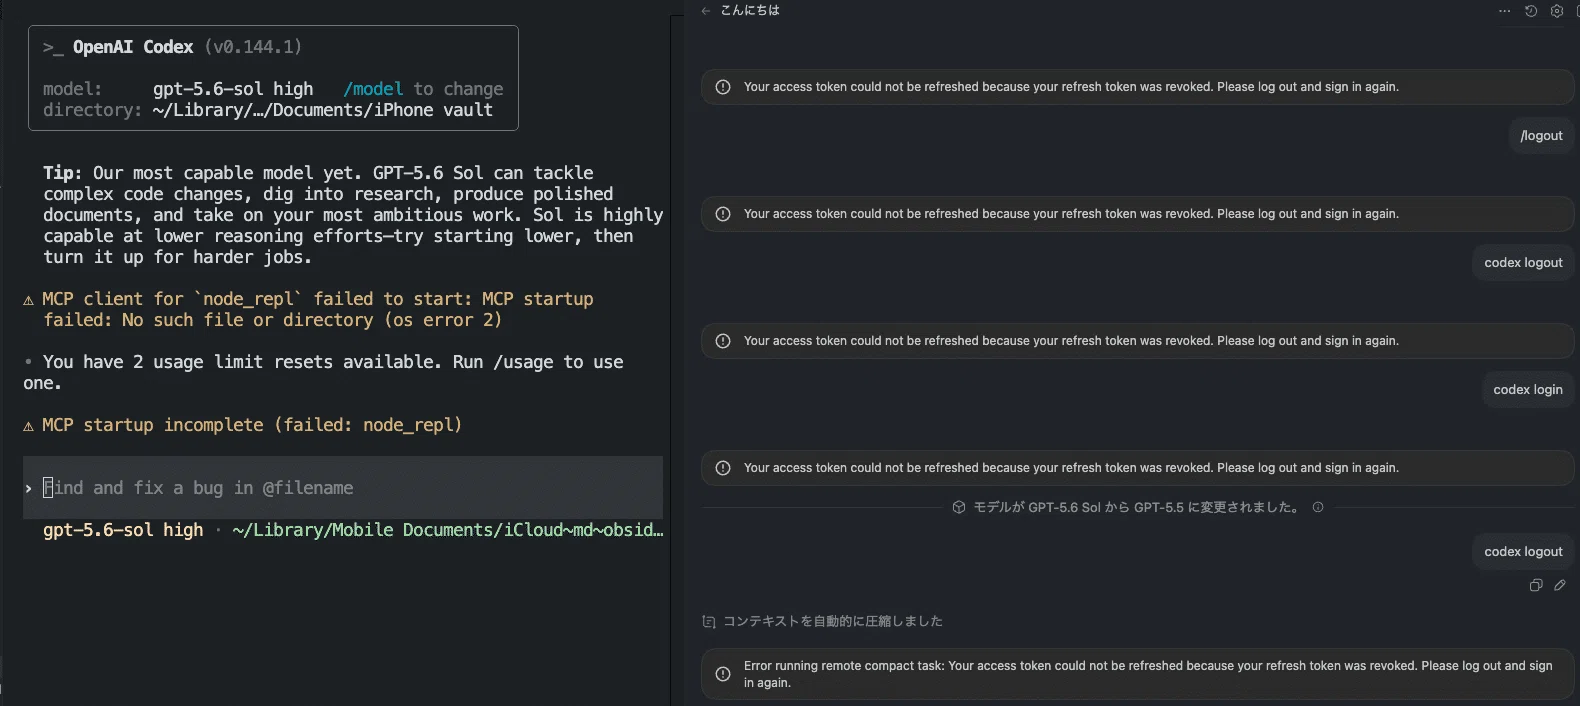The width and height of the screenshot is (1580, 706).
Task: Click the MCP client `node_repl` failed message
Action: click(318, 309)
